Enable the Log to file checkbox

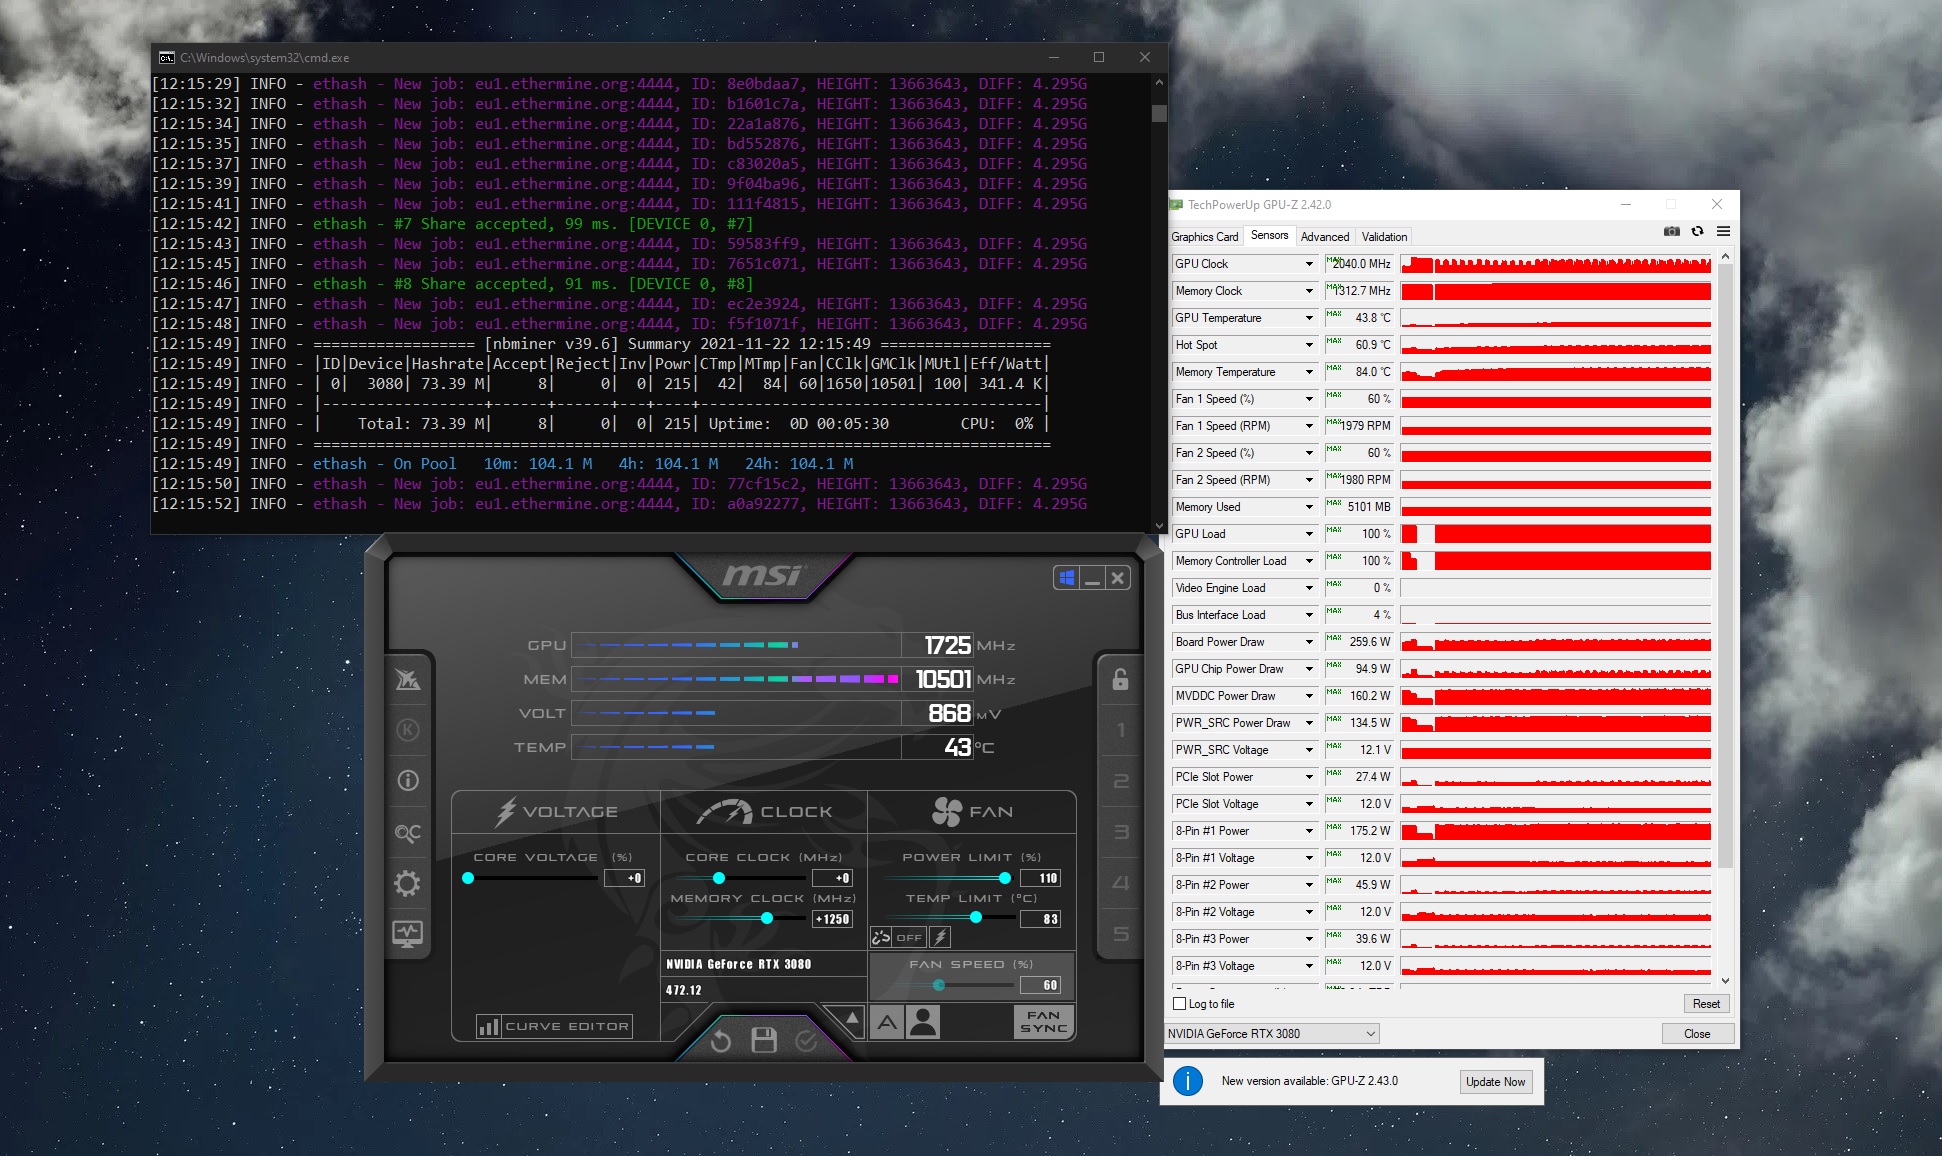pos(1179,1004)
